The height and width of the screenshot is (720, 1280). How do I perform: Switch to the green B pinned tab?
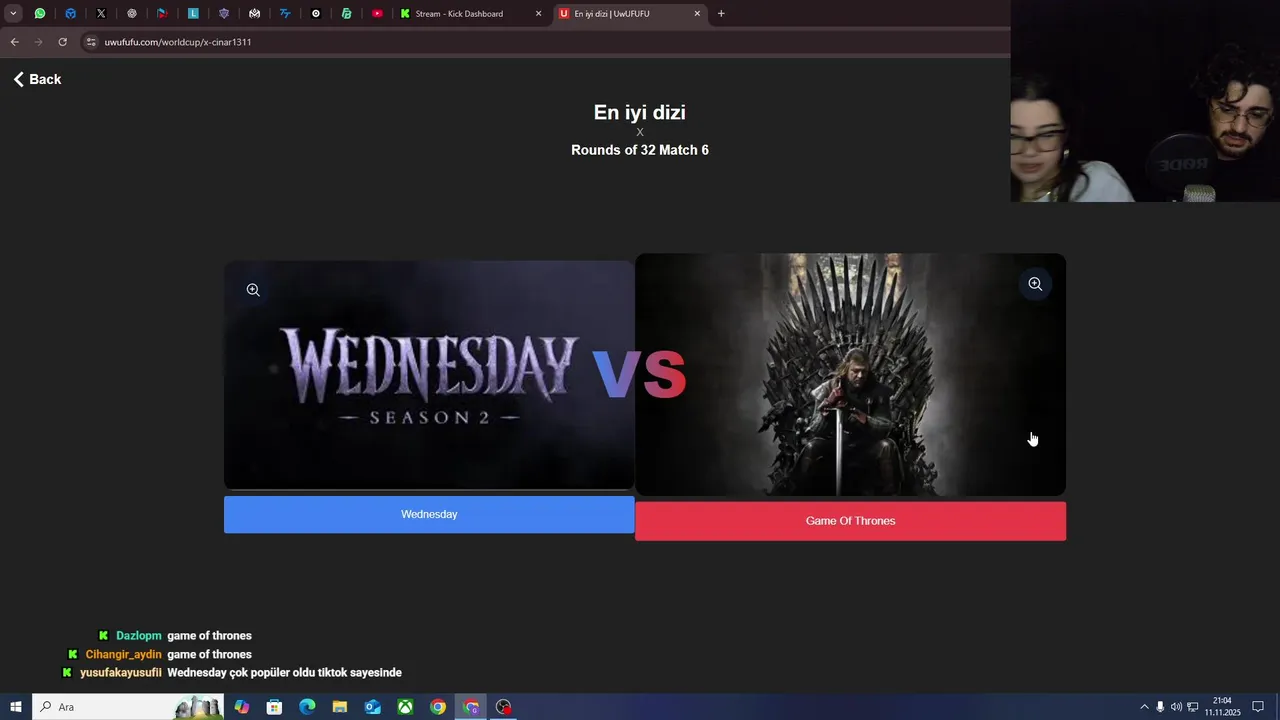point(346,14)
